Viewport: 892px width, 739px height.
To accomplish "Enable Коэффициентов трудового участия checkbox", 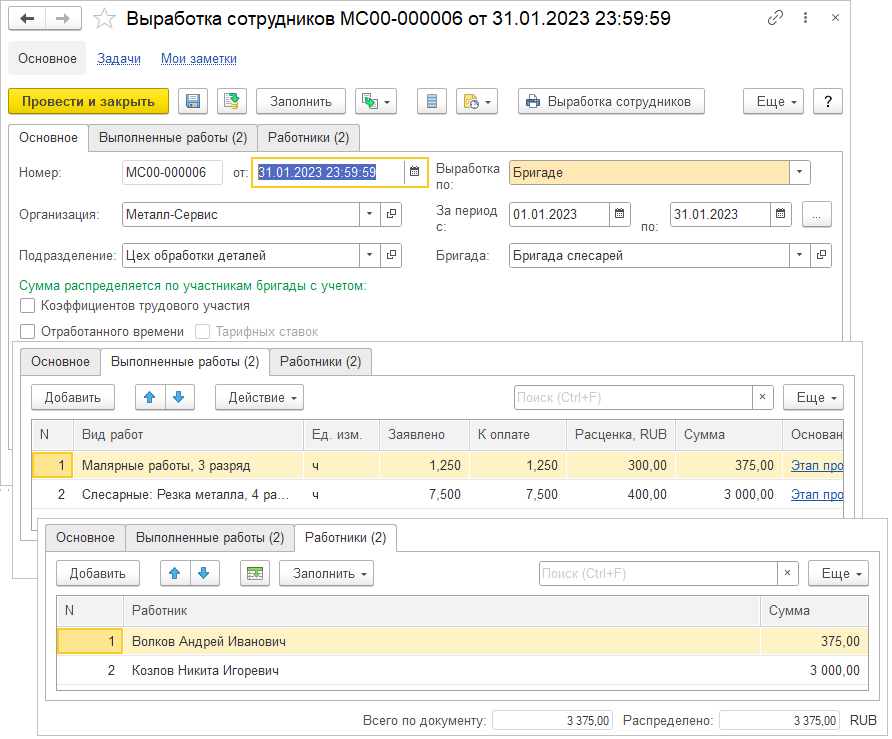I will [28, 306].
